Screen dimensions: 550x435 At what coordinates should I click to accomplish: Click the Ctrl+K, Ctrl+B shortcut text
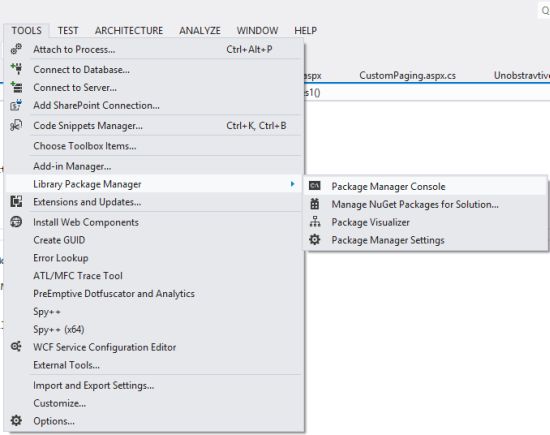(x=256, y=126)
